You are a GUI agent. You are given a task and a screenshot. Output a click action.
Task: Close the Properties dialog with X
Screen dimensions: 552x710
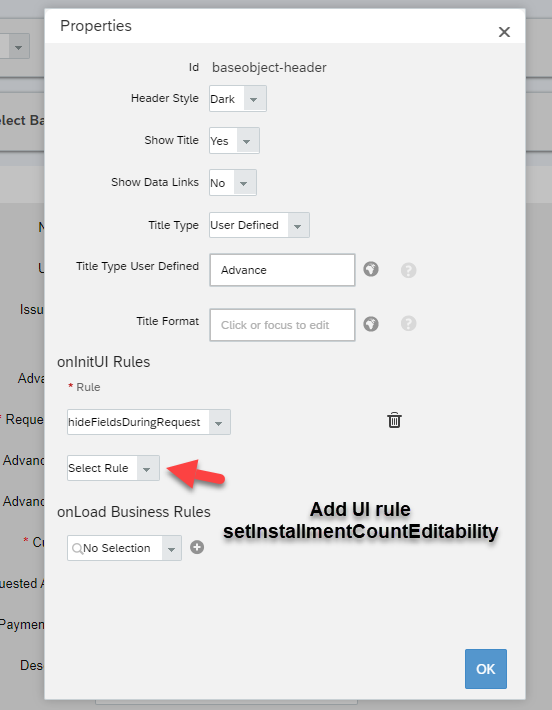504,32
